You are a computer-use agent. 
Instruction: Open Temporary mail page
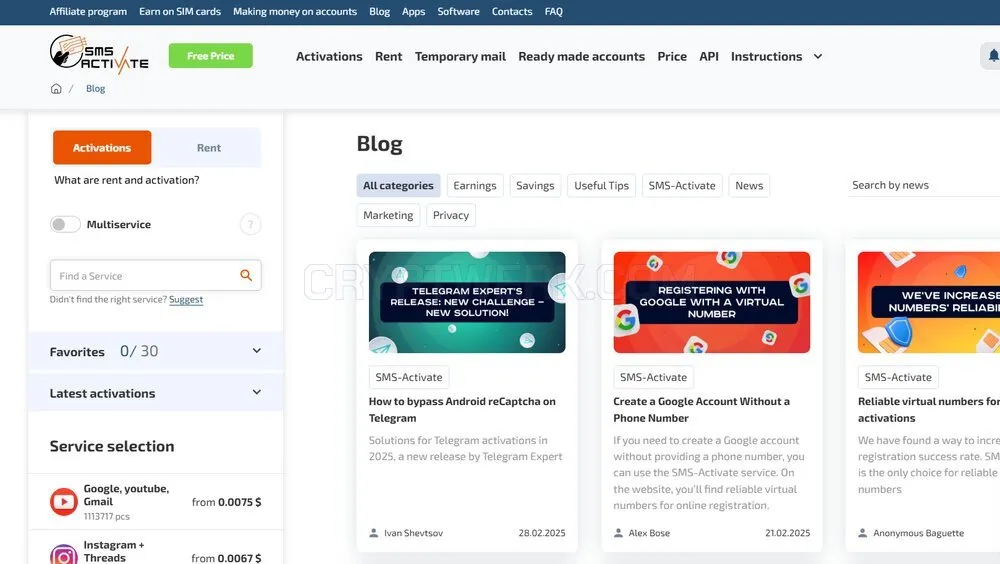click(x=460, y=56)
